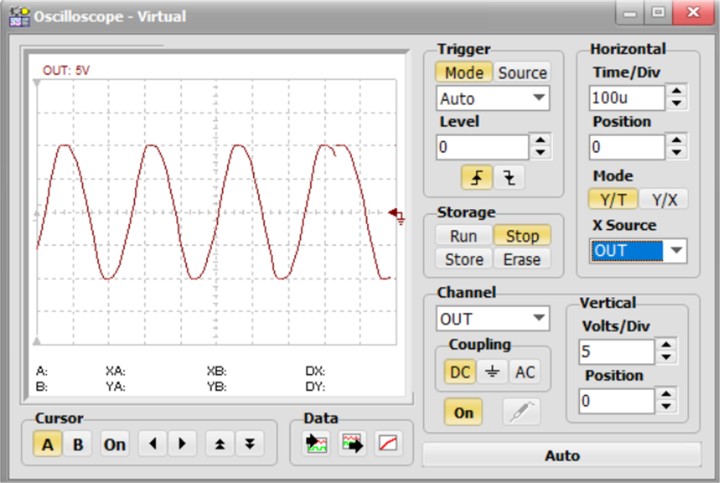Click the wide Auto button at the bottom
The width and height of the screenshot is (720, 483).
pyautogui.click(x=561, y=455)
